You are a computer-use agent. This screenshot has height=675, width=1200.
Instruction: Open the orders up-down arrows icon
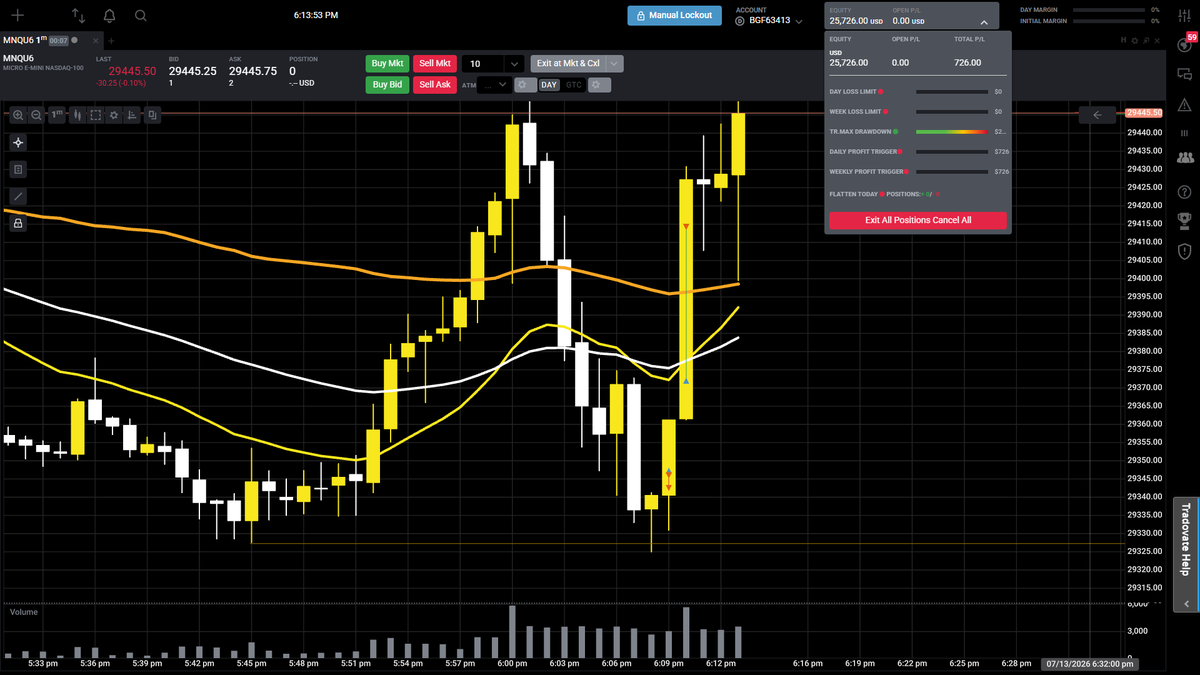coord(79,16)
